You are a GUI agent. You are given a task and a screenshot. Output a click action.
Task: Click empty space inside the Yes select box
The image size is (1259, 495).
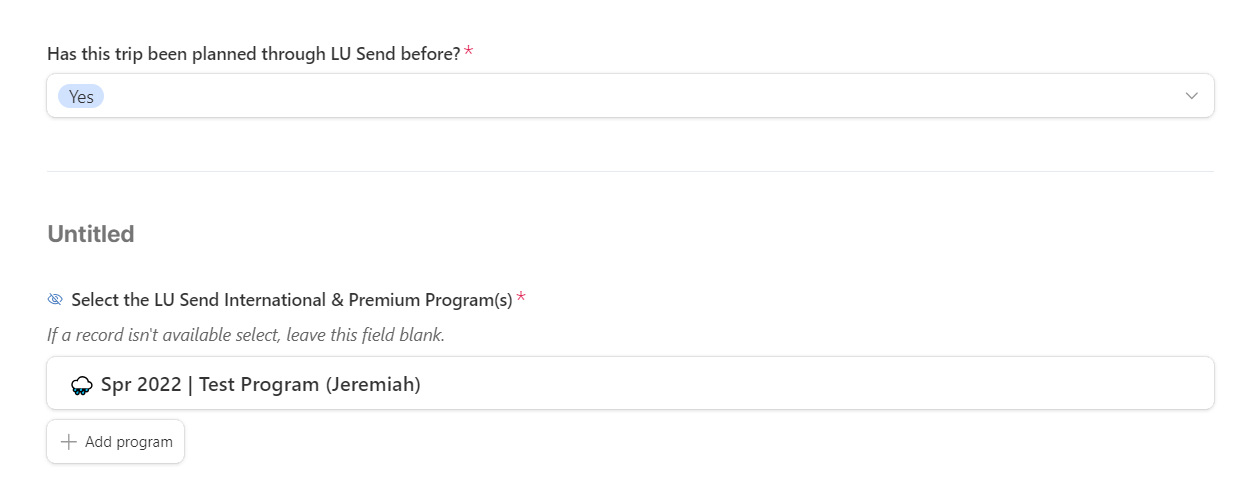[x=640, y=96]
